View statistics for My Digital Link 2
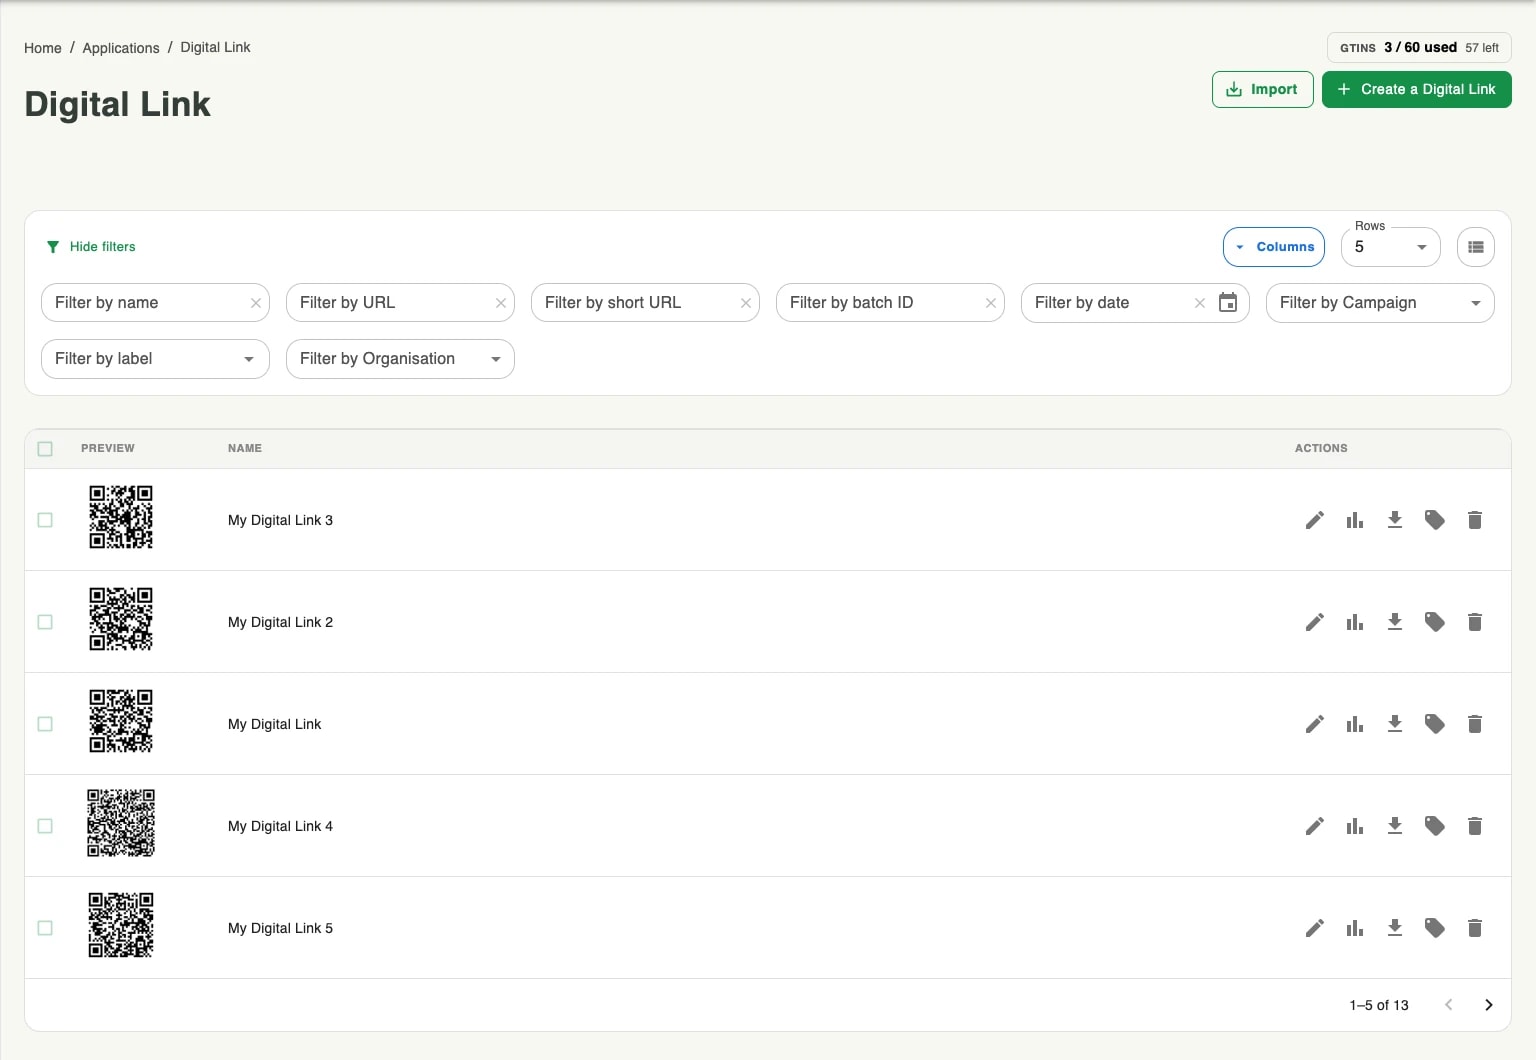 click(x=1355, y=622)
